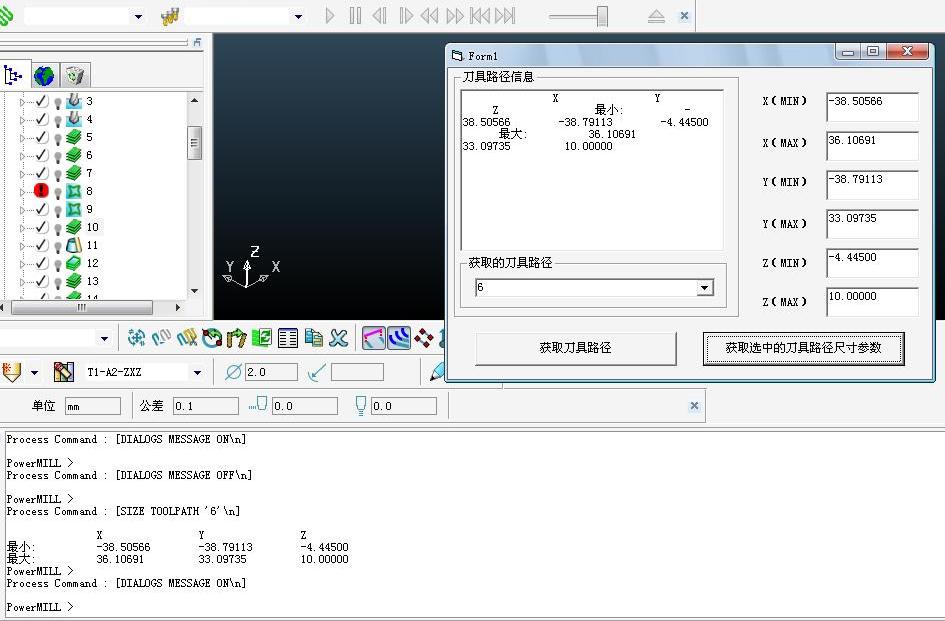Toggle the checkmark for toolpath 3
The height and width of the screenshot is (621, 945).
point(41,101)
